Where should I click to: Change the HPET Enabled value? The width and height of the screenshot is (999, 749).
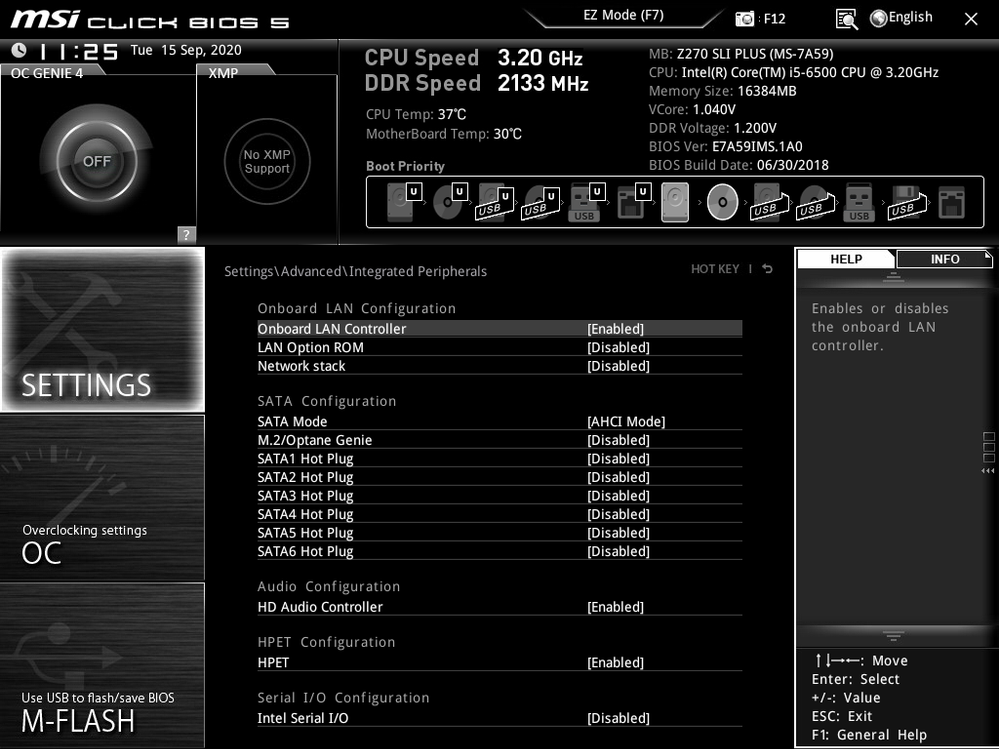click(615, 663)
